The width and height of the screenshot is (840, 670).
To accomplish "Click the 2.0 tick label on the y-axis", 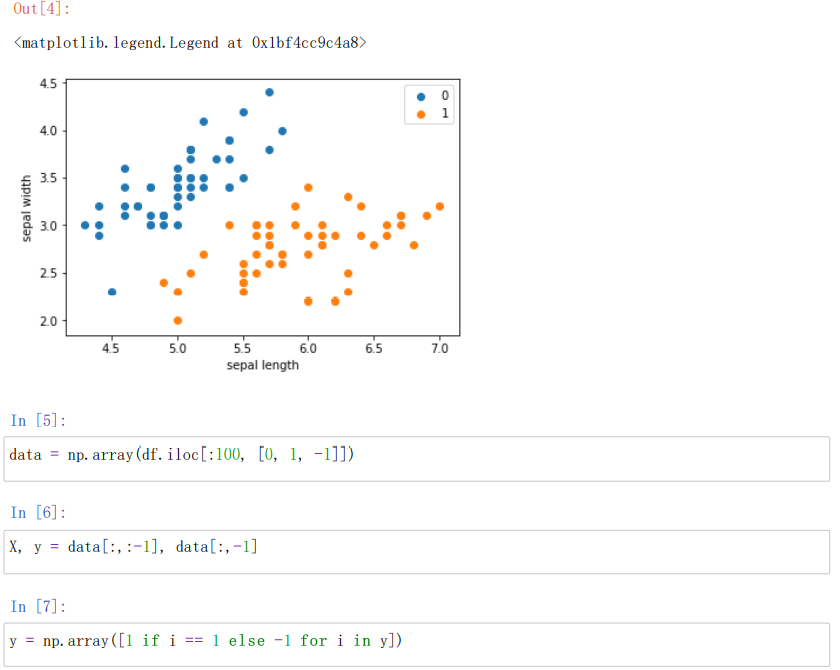I will 49,321.
